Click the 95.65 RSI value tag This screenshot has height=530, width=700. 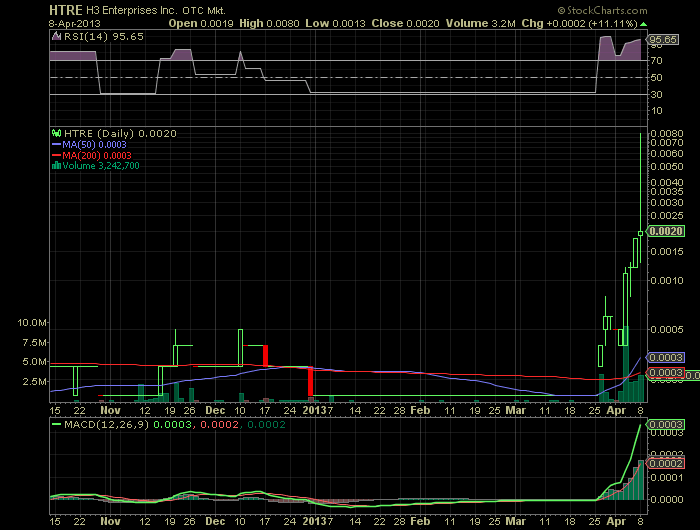click(x=663, y=40)
